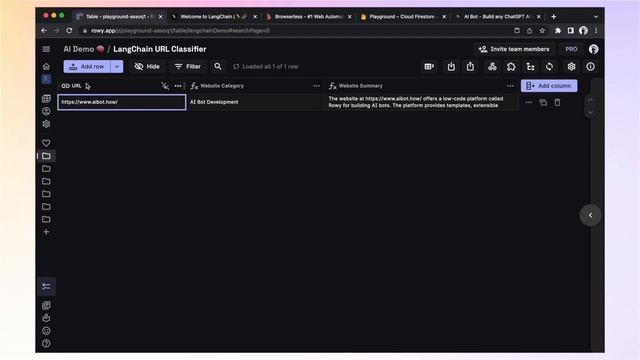Click the smiley feedback icon in sidebar
640x360 pixels.
point(46,331)
